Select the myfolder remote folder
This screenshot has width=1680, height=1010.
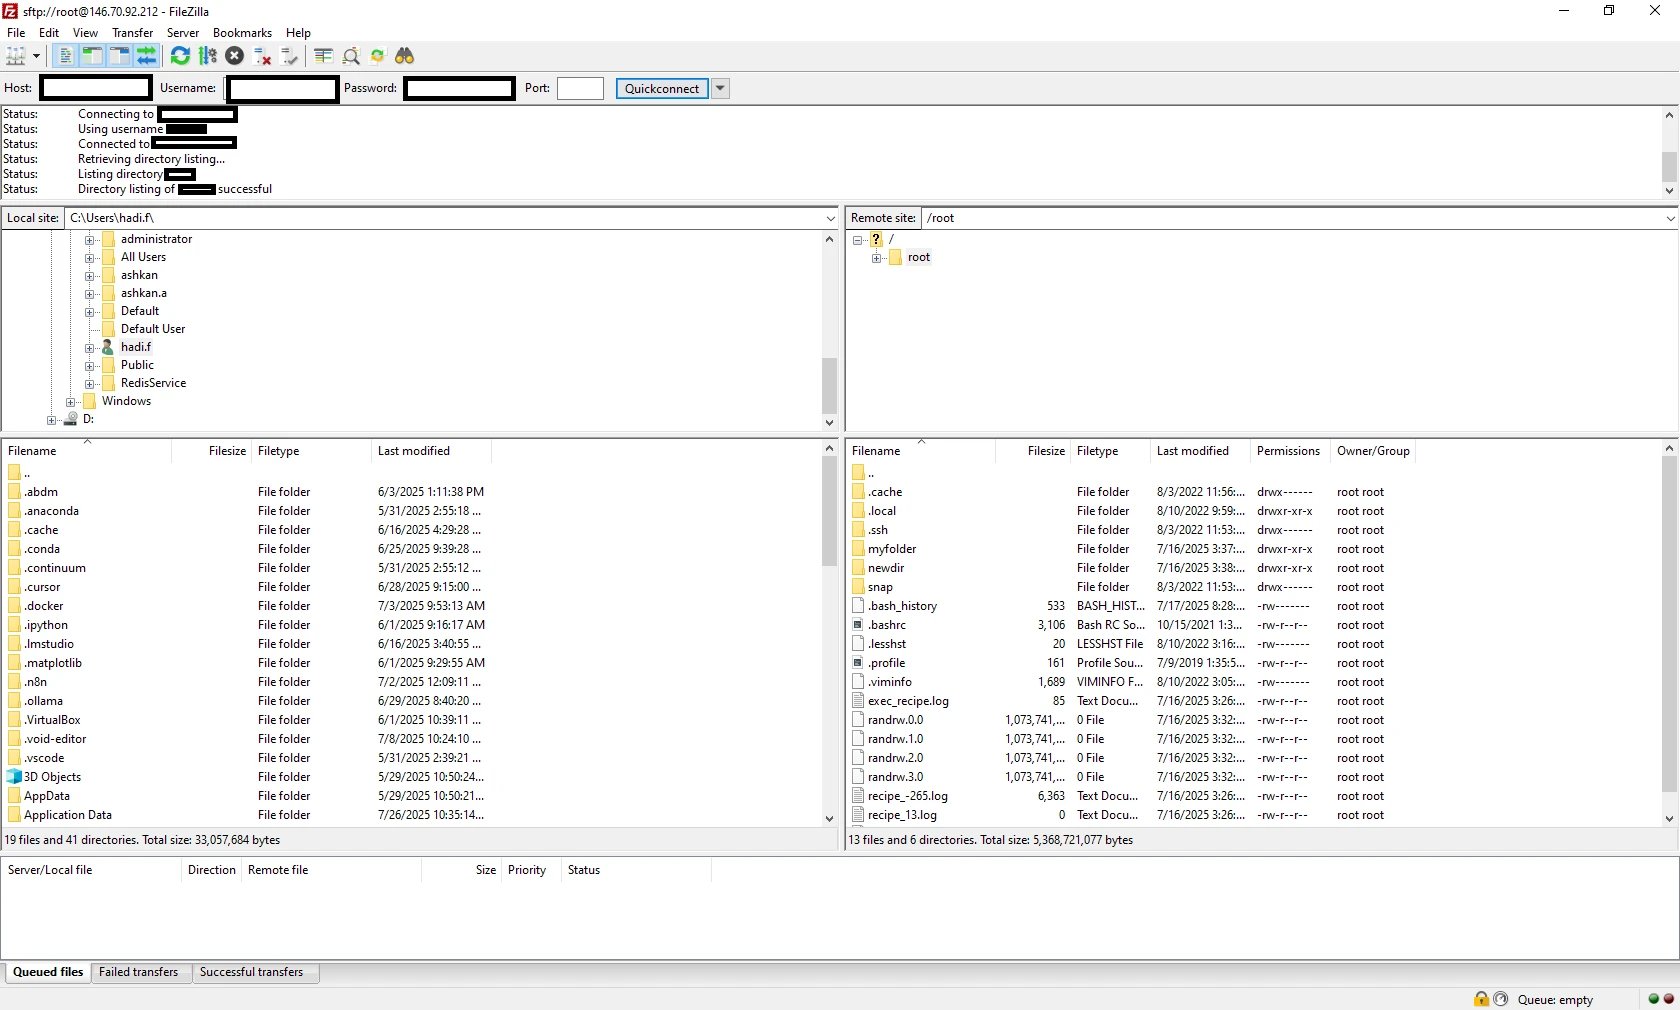point(892,549)
